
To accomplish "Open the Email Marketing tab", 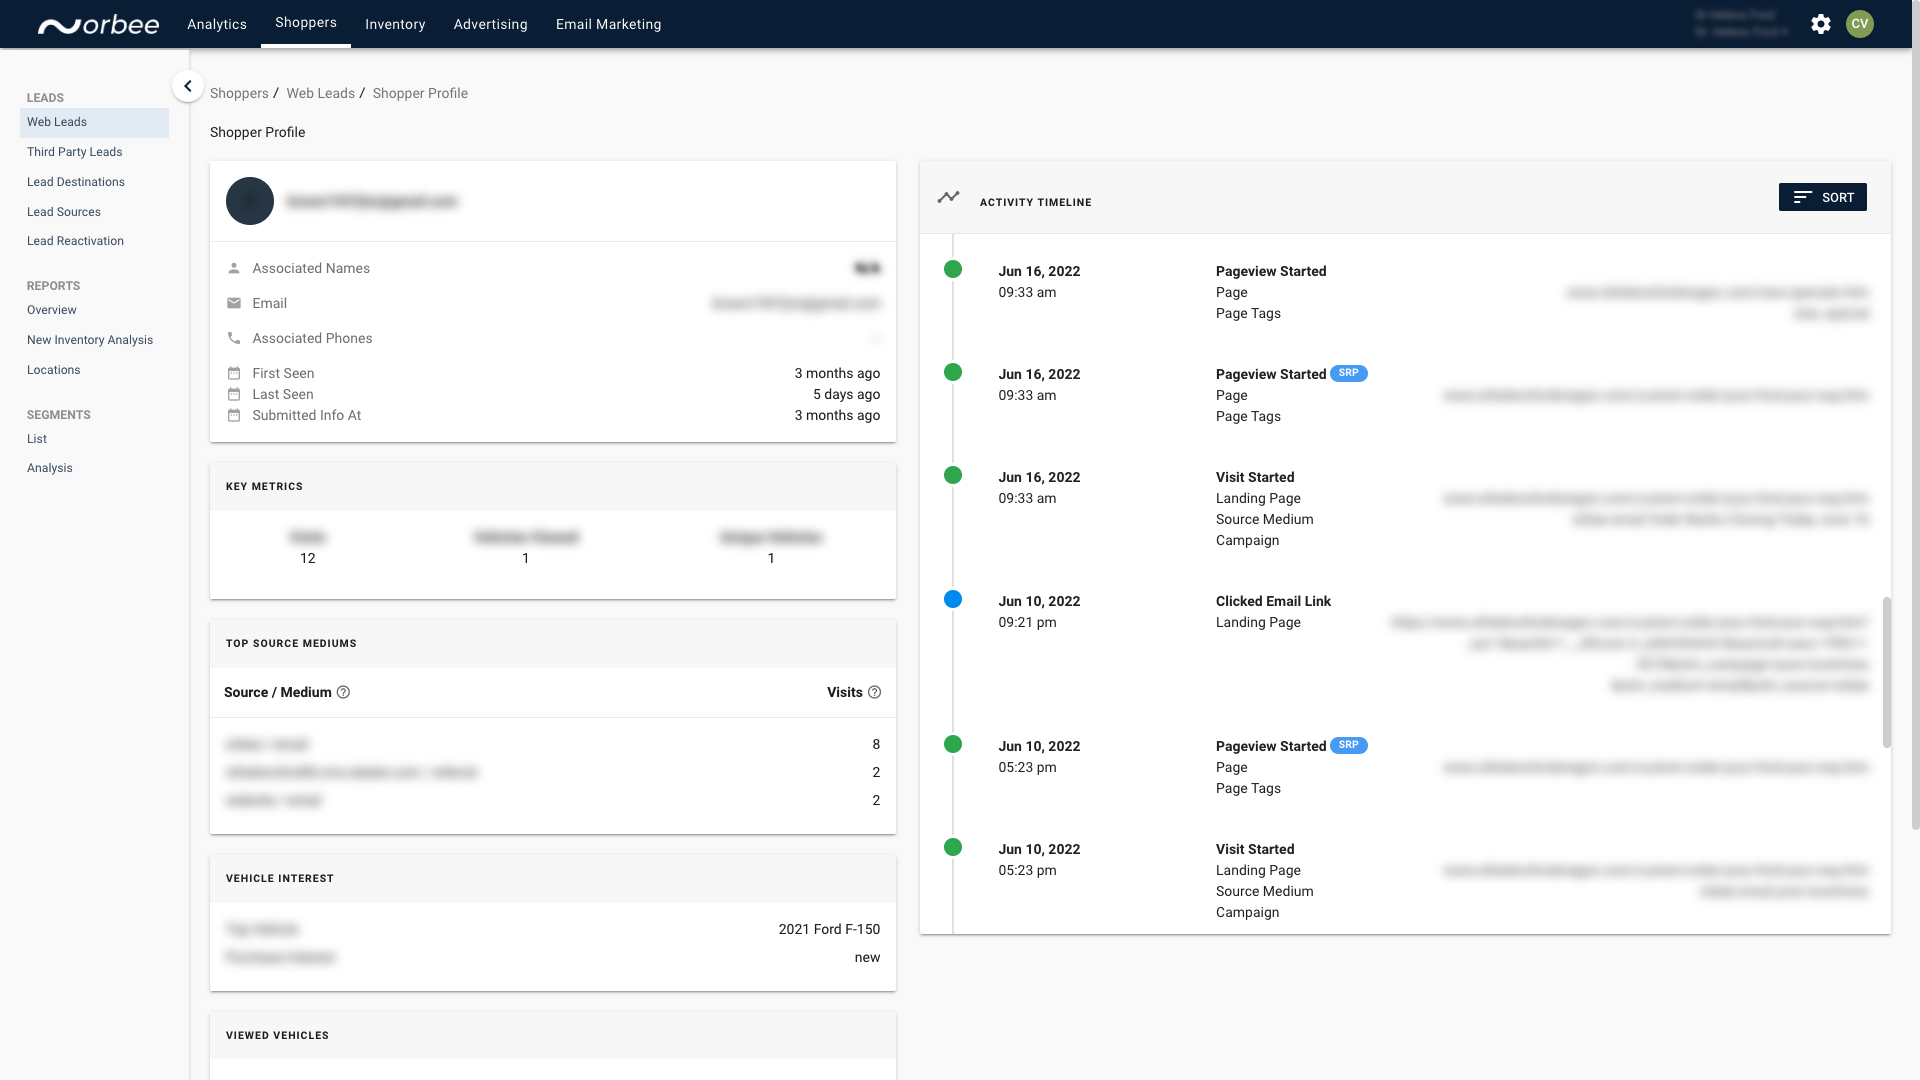I will pyautogui.click(x=608, y=24).
